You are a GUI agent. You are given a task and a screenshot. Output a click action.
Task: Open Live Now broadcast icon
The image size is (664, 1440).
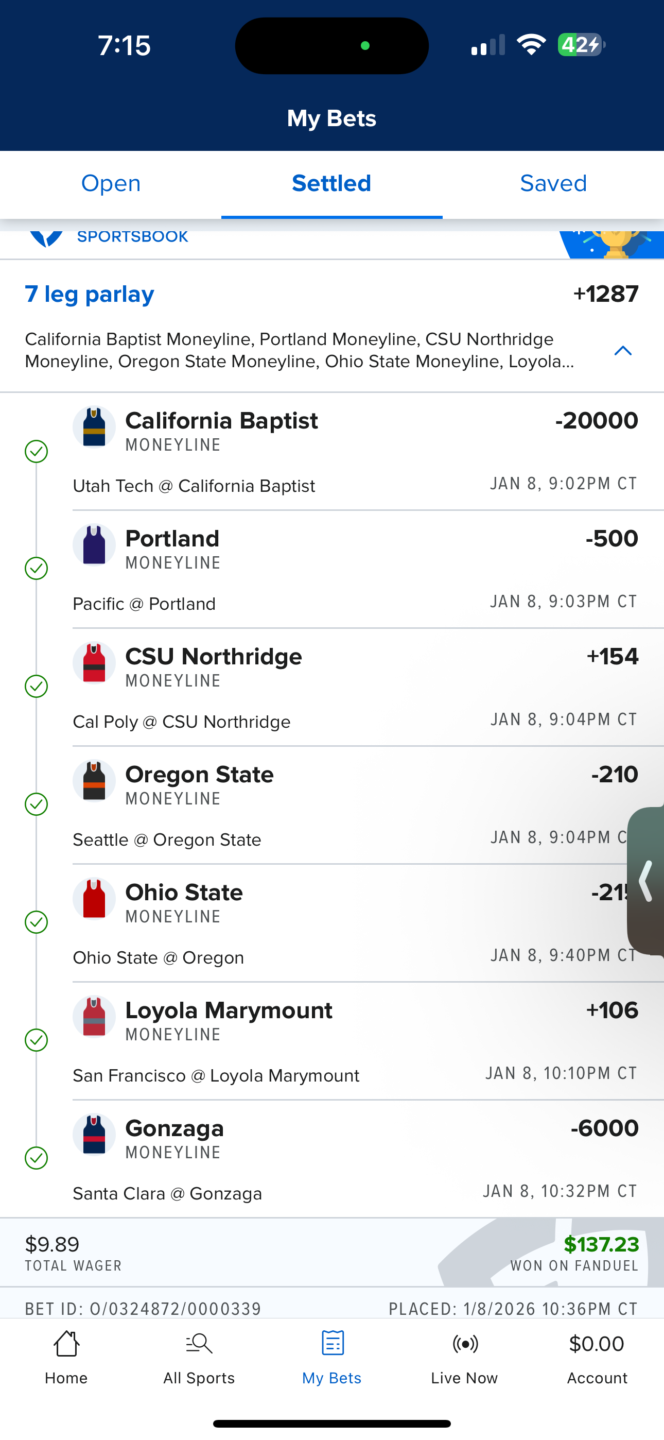tap(464, 1344)
